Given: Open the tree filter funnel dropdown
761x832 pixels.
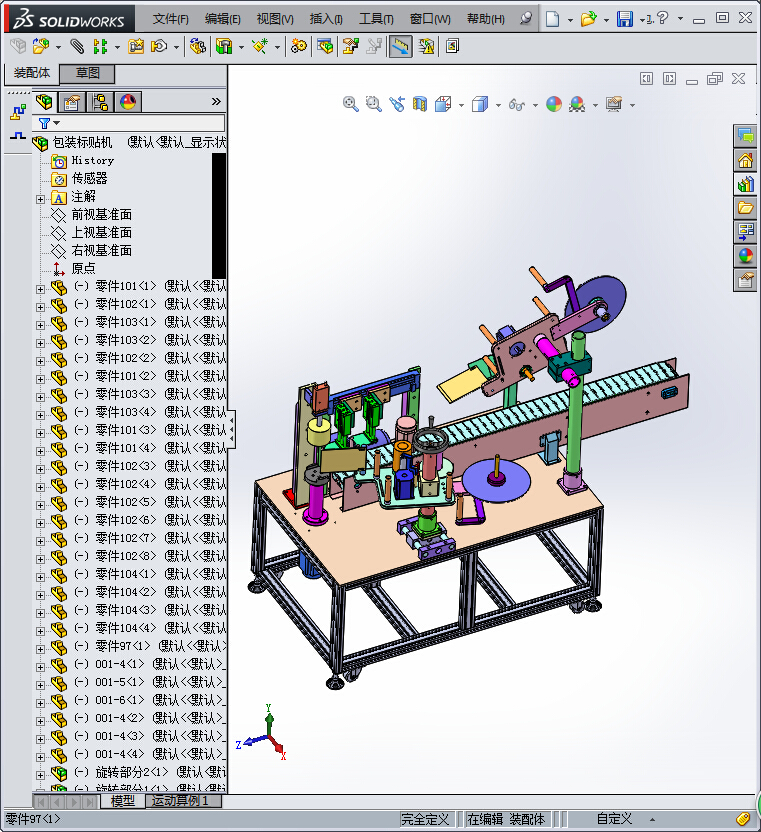Looking at the screenshot, I should tap(49, 123).
